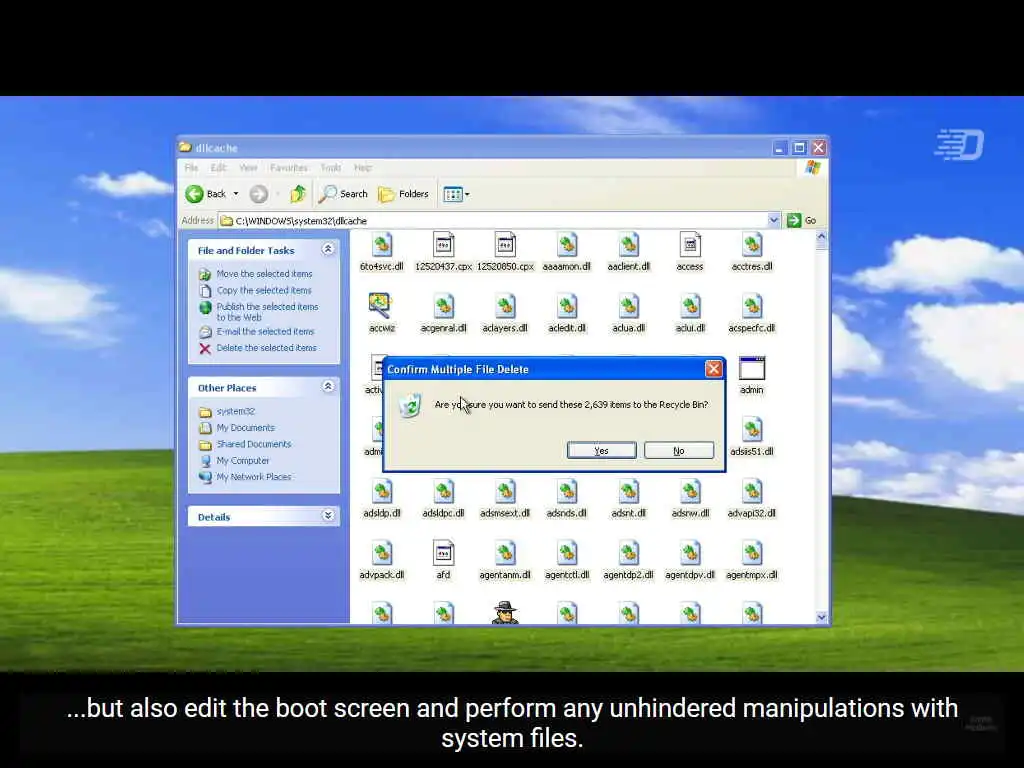Click Copy the selected items
The image size is (1024, 768).
tap(264, 290)
